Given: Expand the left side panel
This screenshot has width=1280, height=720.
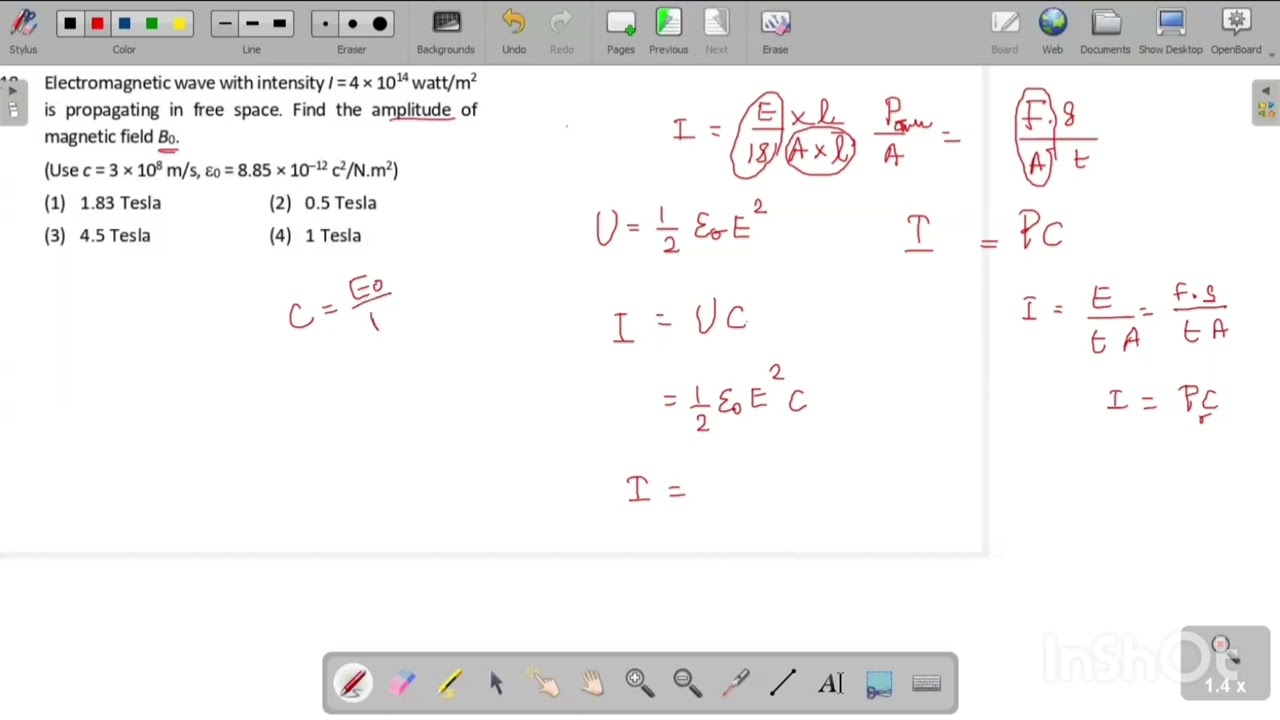Looking at the screenshot, I should 12,103.
